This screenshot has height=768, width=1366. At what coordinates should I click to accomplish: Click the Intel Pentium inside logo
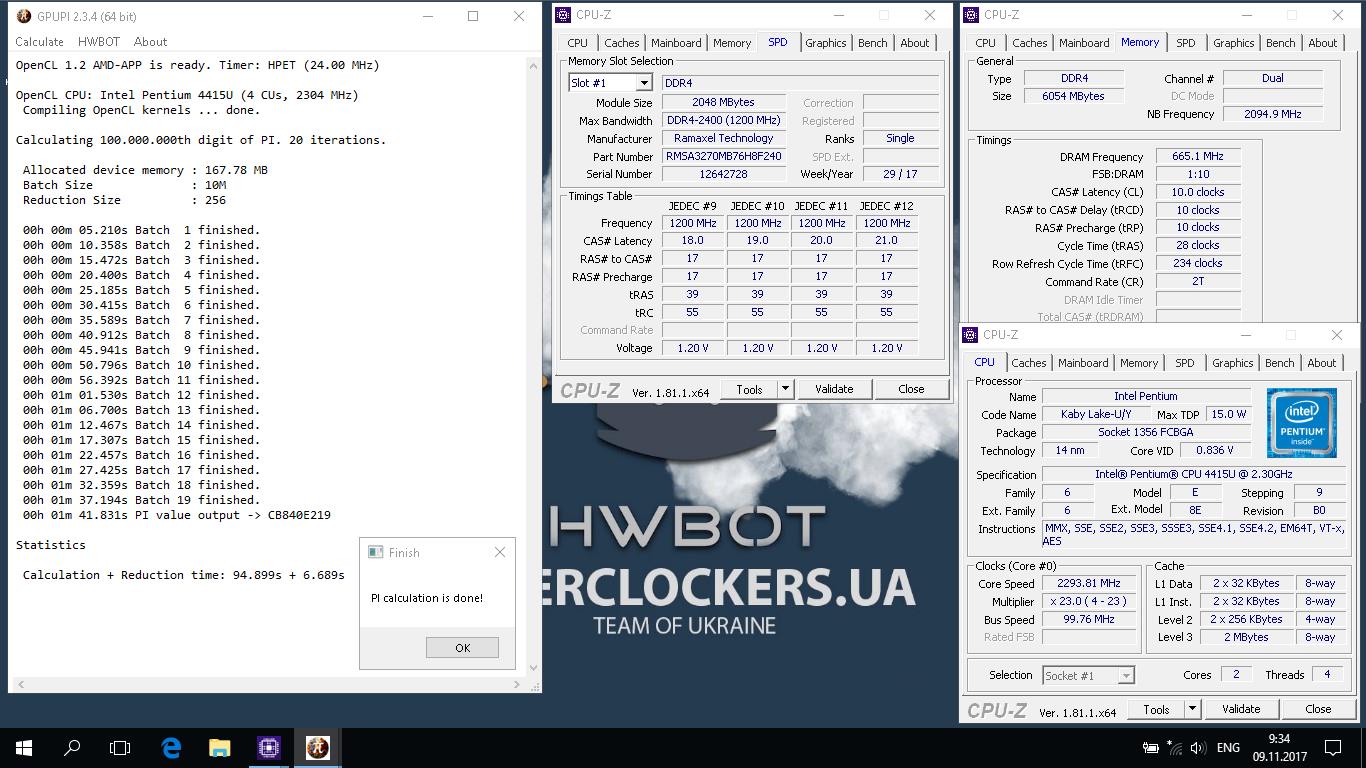[x=1302, y=423]
